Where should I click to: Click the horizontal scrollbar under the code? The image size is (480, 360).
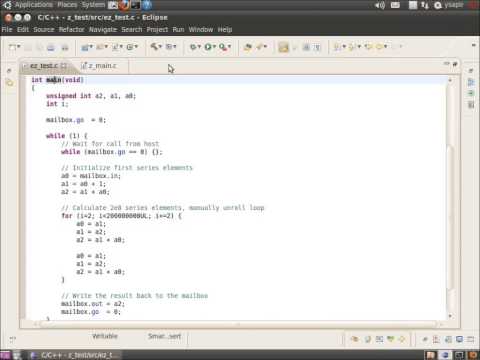pos(238,324)
